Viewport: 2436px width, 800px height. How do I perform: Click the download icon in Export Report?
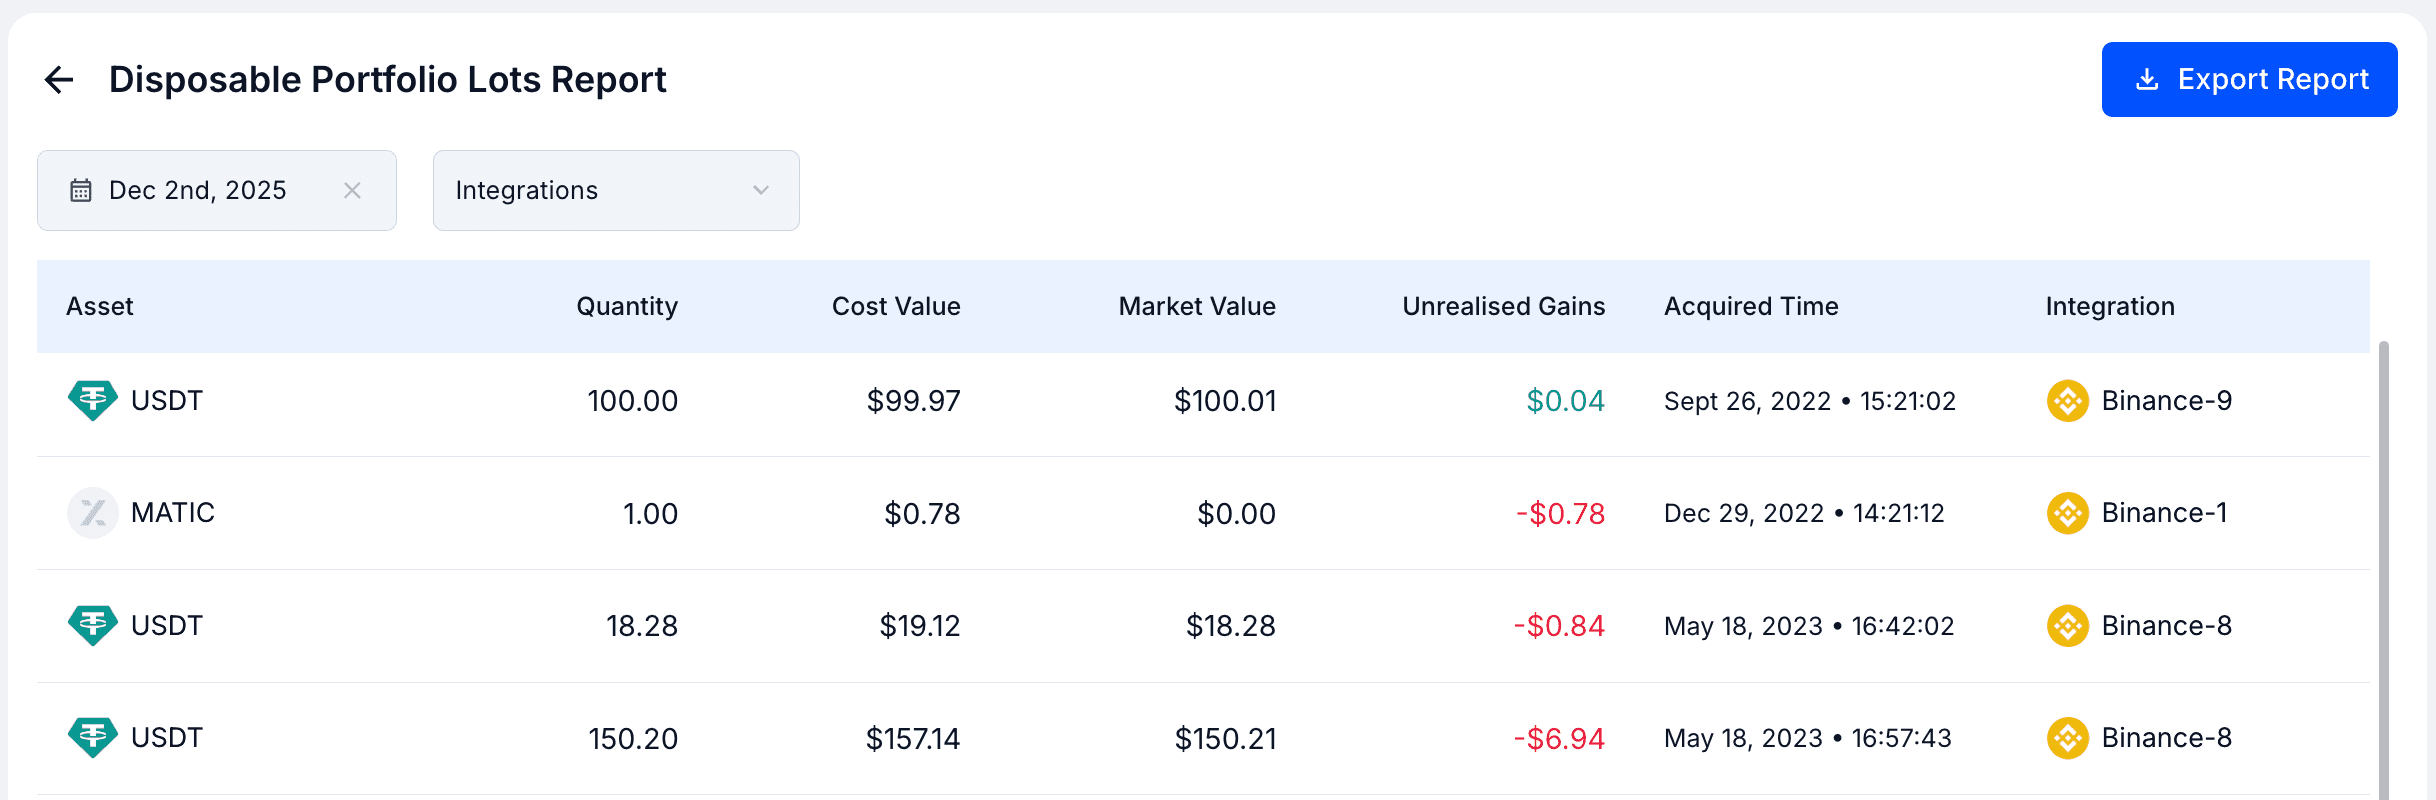tap(2146, 80)
